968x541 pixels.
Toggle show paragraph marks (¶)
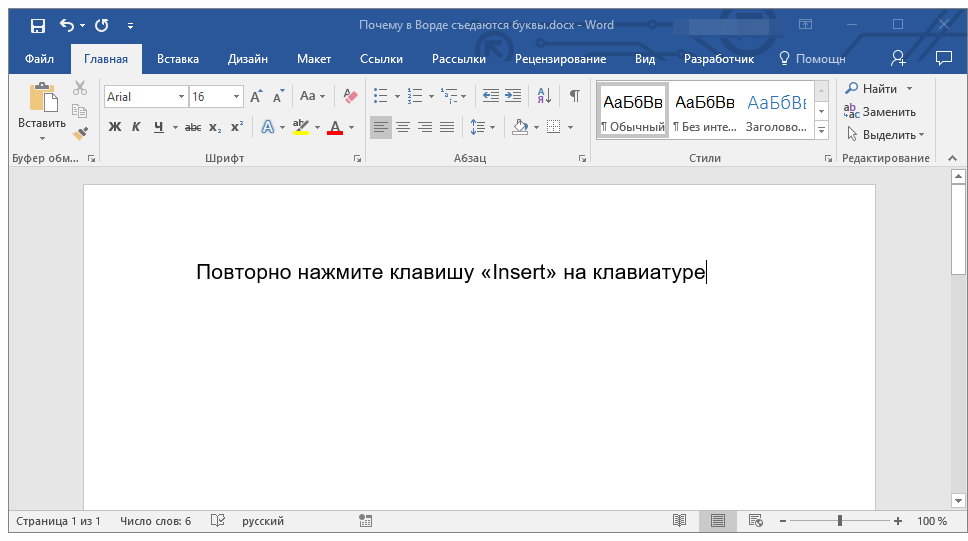(574, 96)
